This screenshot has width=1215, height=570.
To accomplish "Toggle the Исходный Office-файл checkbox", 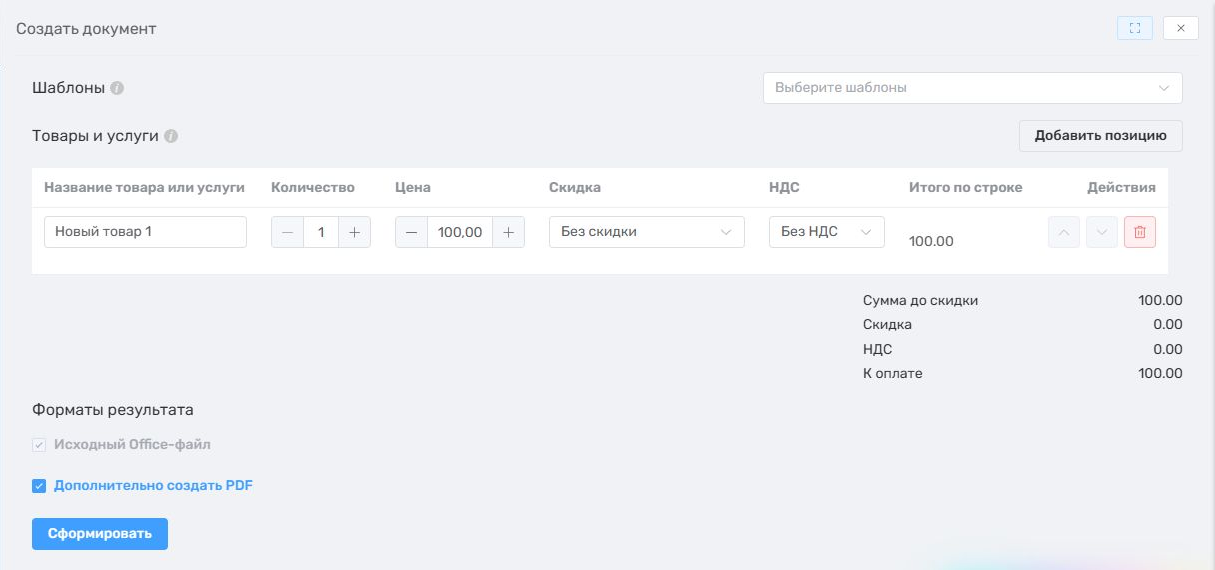I will 39,444.
